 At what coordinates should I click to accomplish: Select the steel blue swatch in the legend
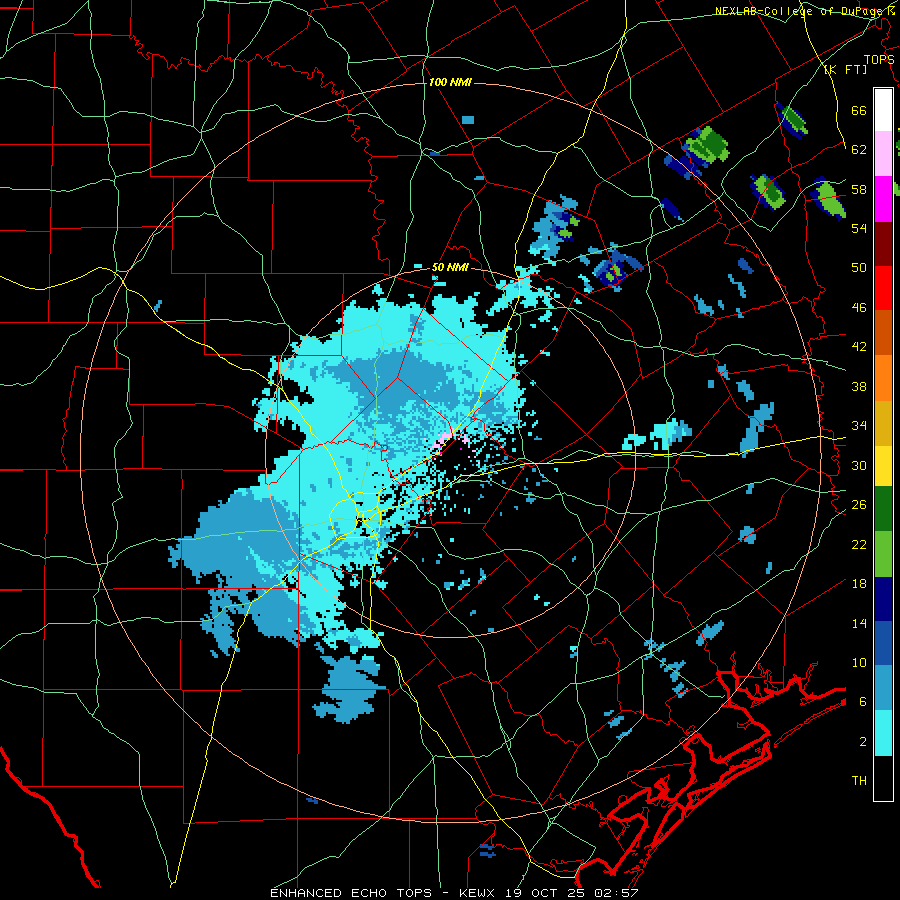click(883, 688)
